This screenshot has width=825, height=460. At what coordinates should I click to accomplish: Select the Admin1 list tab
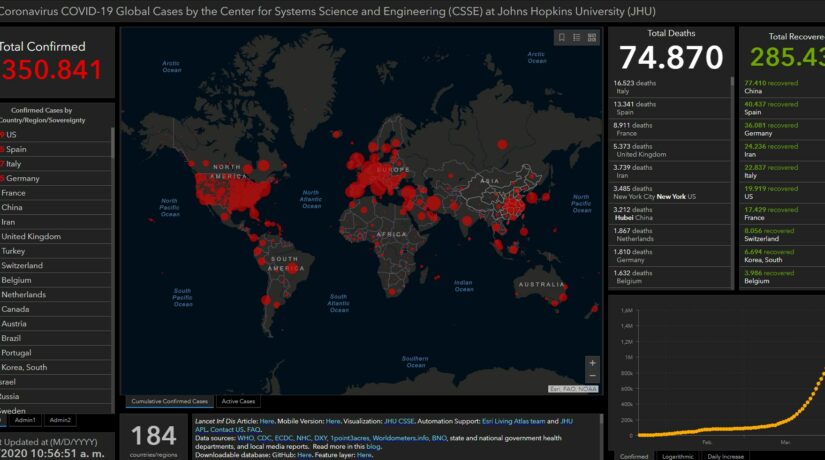25,420
